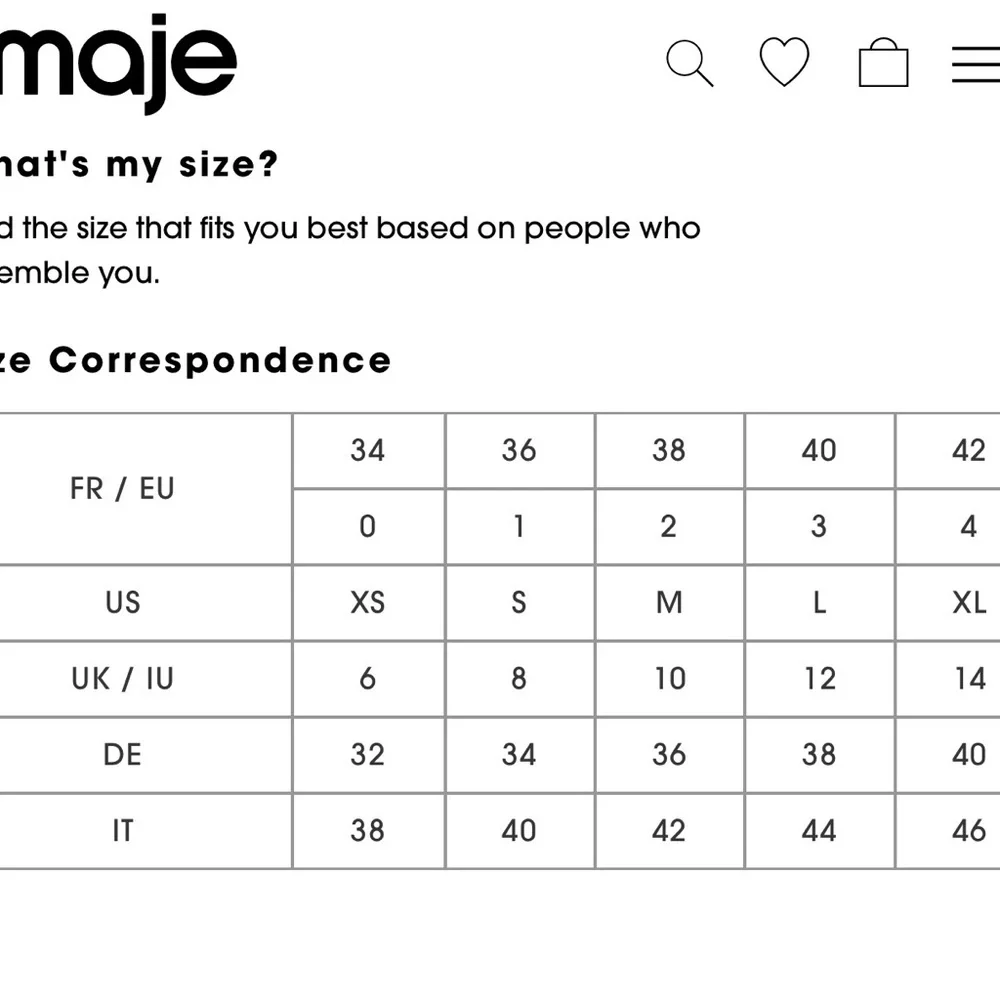Click UK / IU row label
The width and height of the screenshot is (1000, 1000).
(x=122, y=679)
